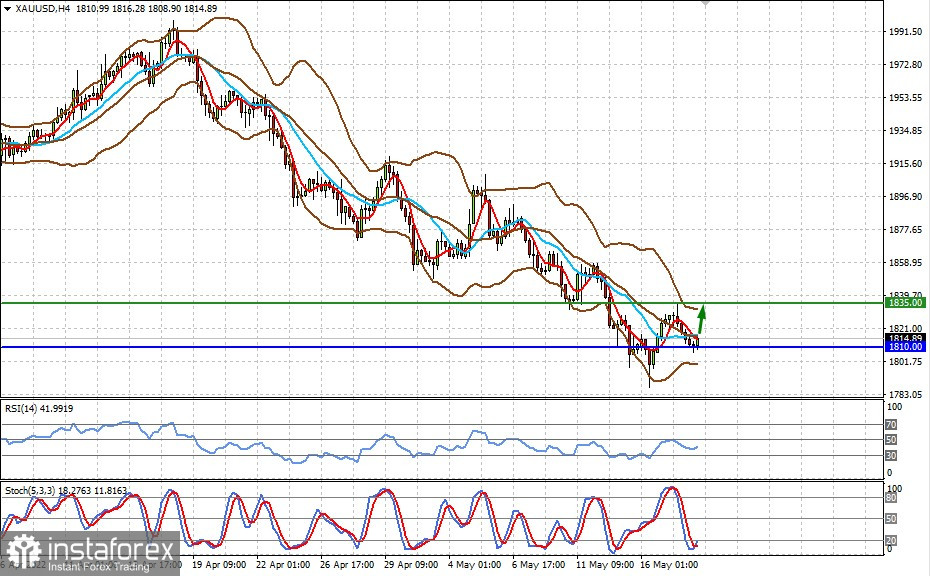Click the 6 May 17:00 time label

(539, 565)
